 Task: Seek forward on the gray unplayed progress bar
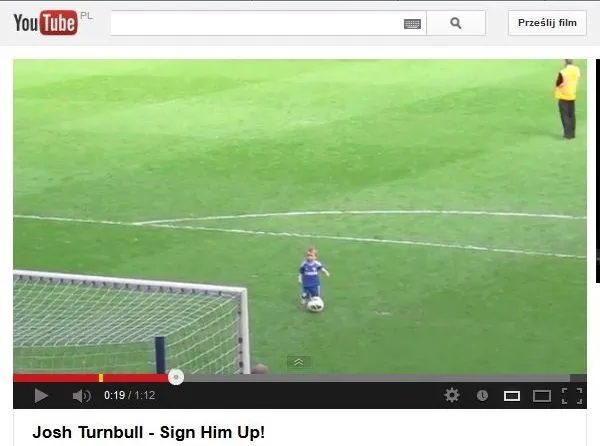pyautogui.click(x=377, y=378)
